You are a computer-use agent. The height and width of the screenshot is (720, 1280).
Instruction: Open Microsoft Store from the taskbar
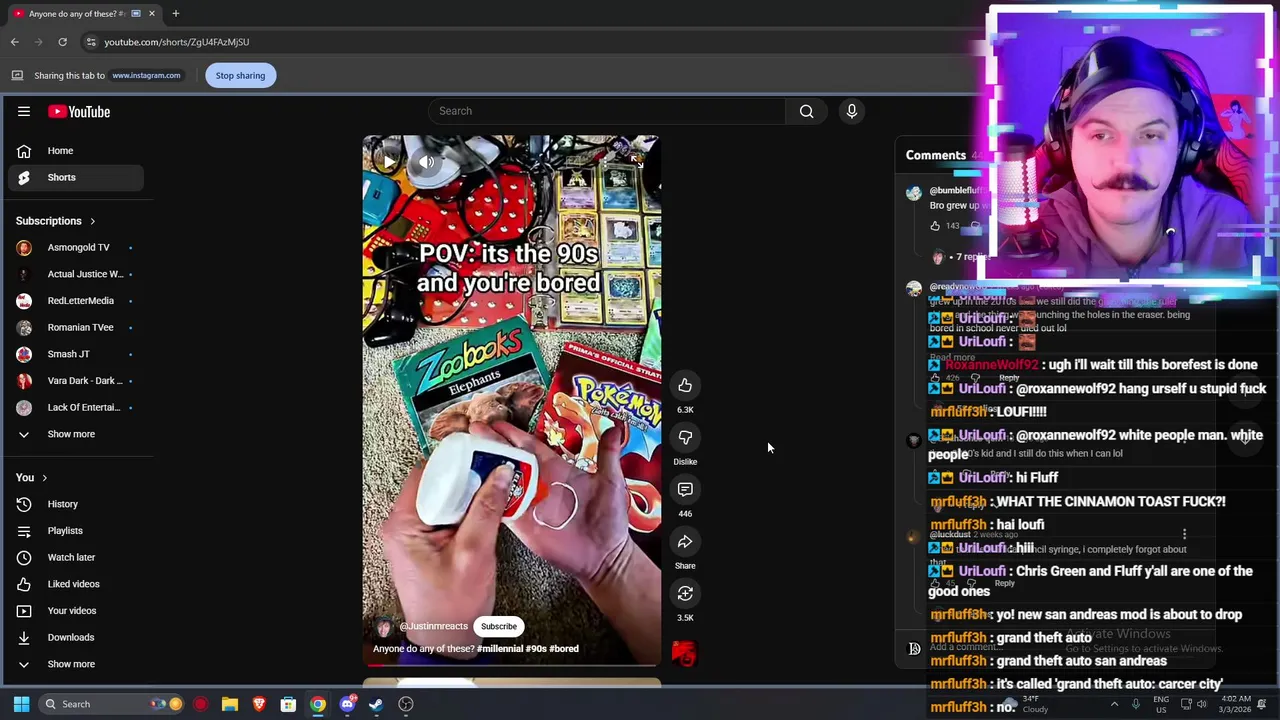click(x=288, y=704)
